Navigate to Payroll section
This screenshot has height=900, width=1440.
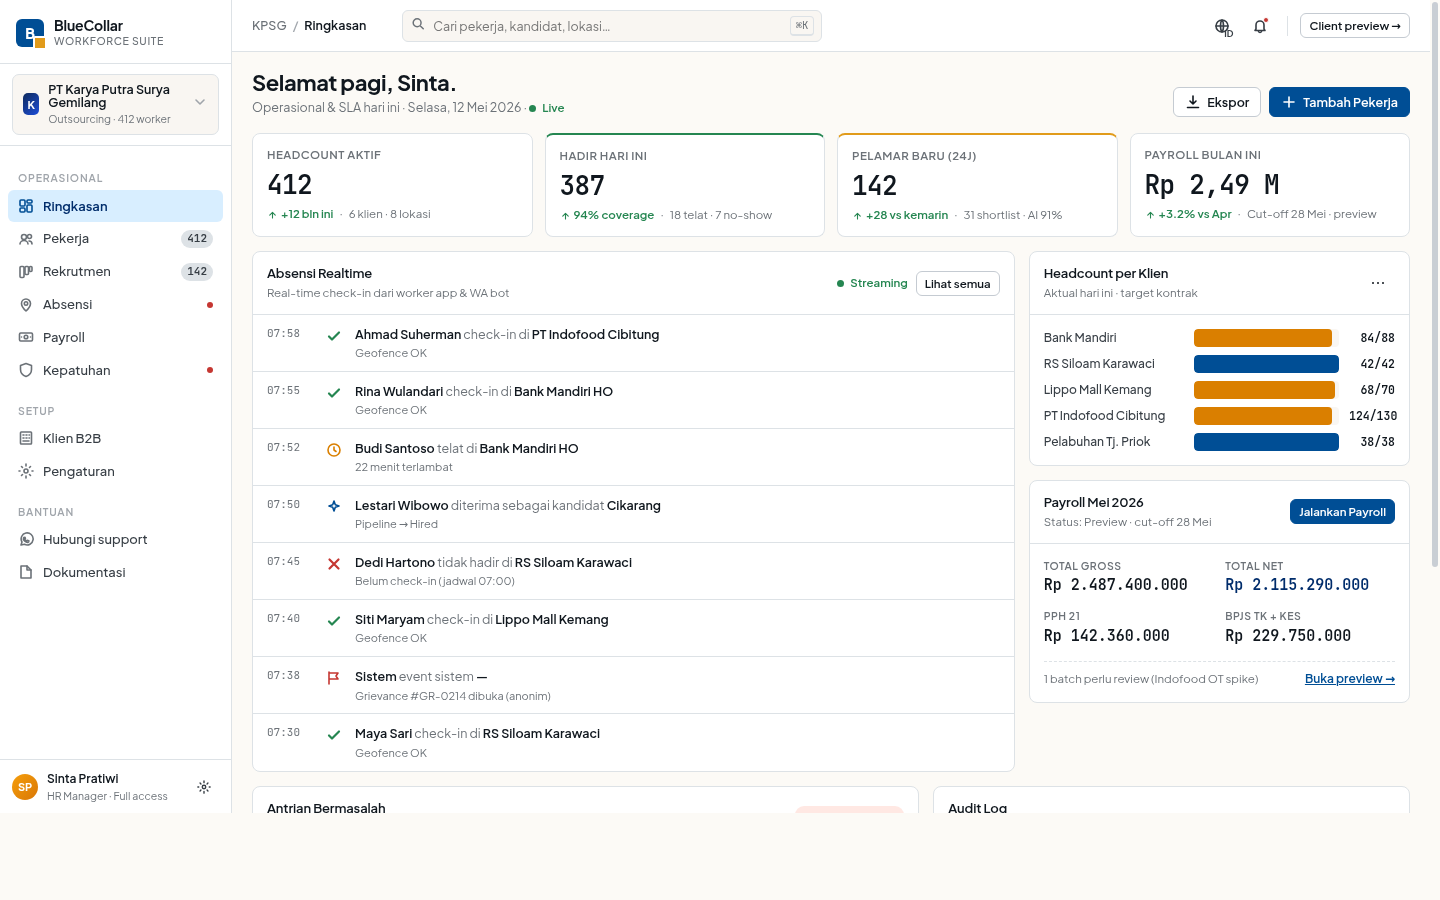click(x=115, y=338)
